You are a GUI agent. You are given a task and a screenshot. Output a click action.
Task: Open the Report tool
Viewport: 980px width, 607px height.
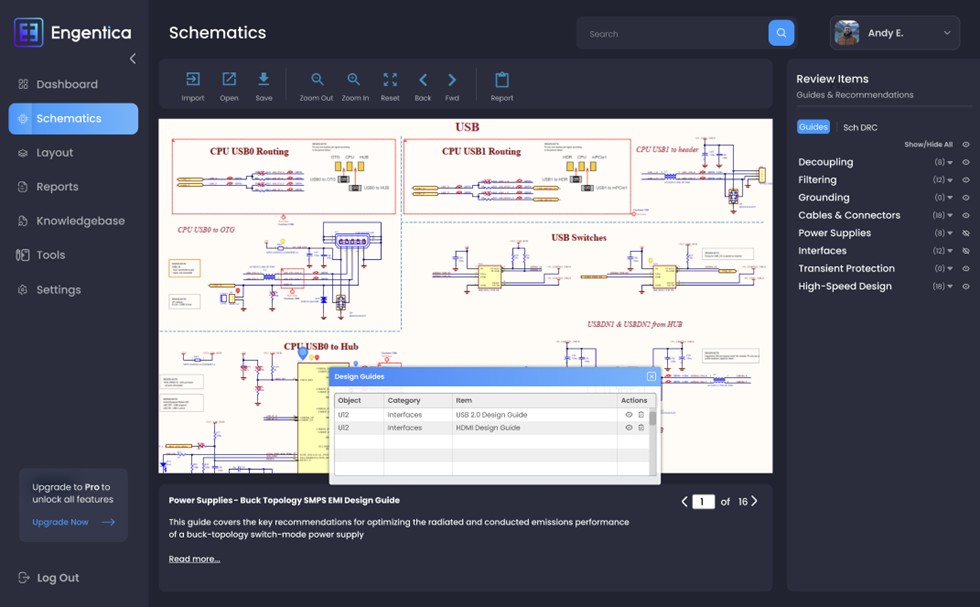pos(502,80)
